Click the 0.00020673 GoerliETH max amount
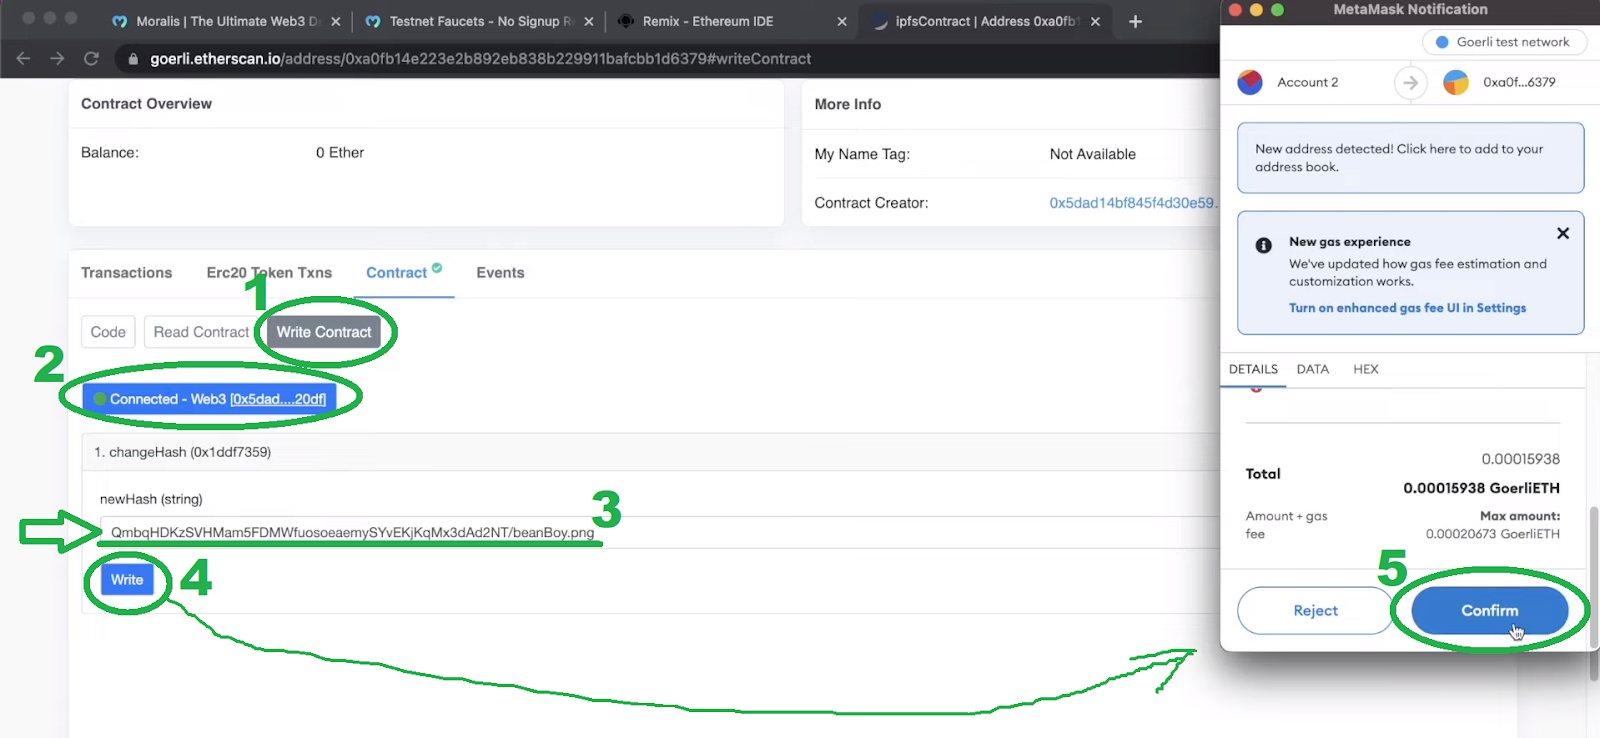Screen dimensions: 1600x738 click(x=1493, y=534)
